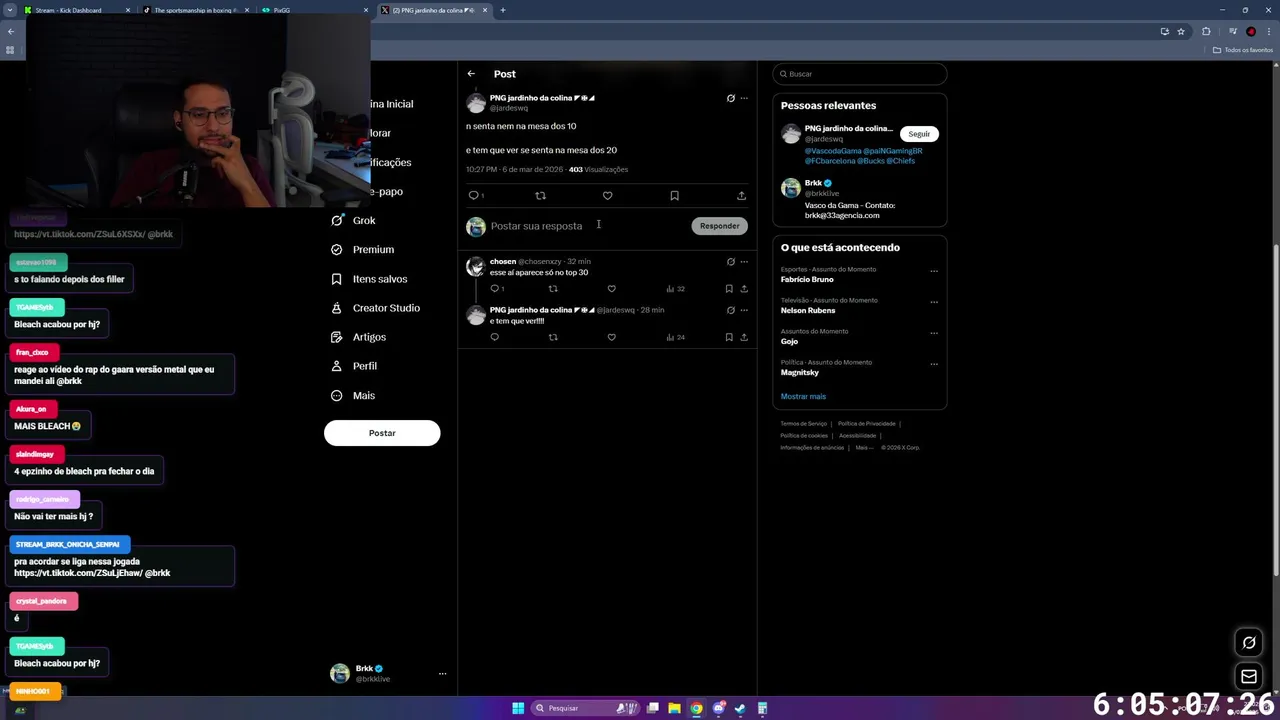Open trending topic Nelson Rubens
Screen dimensions: 1280x720
tap(808, 311)
